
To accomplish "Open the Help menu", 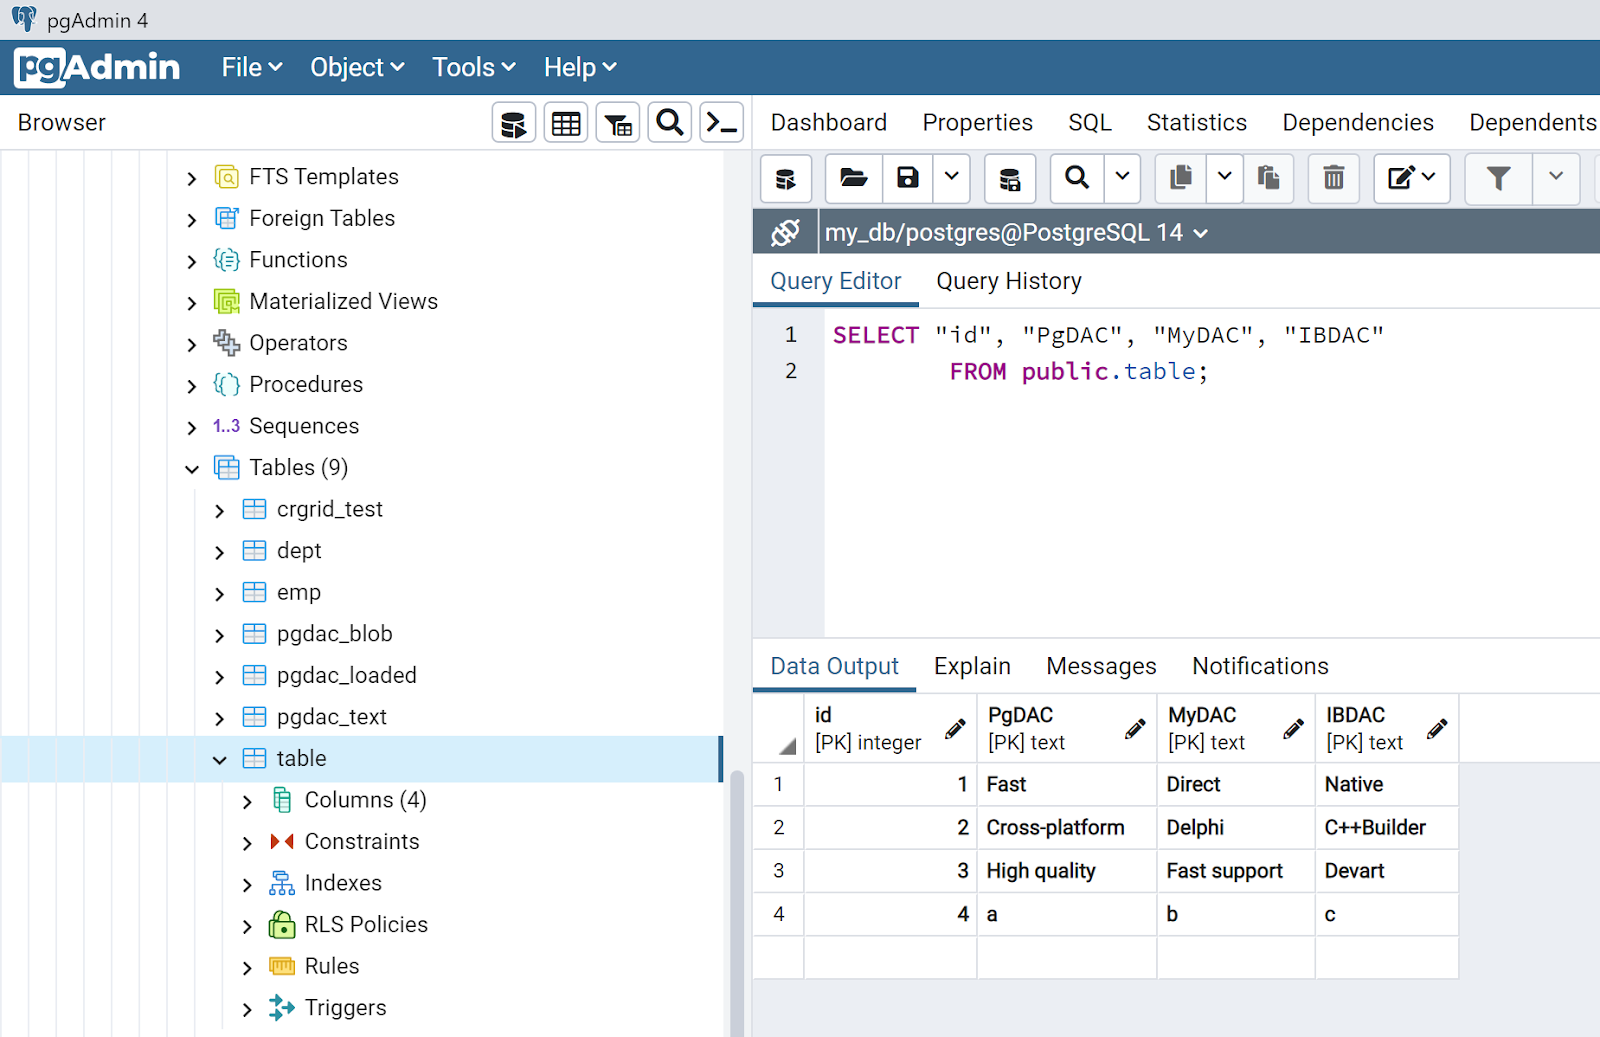I will (580, 67).
